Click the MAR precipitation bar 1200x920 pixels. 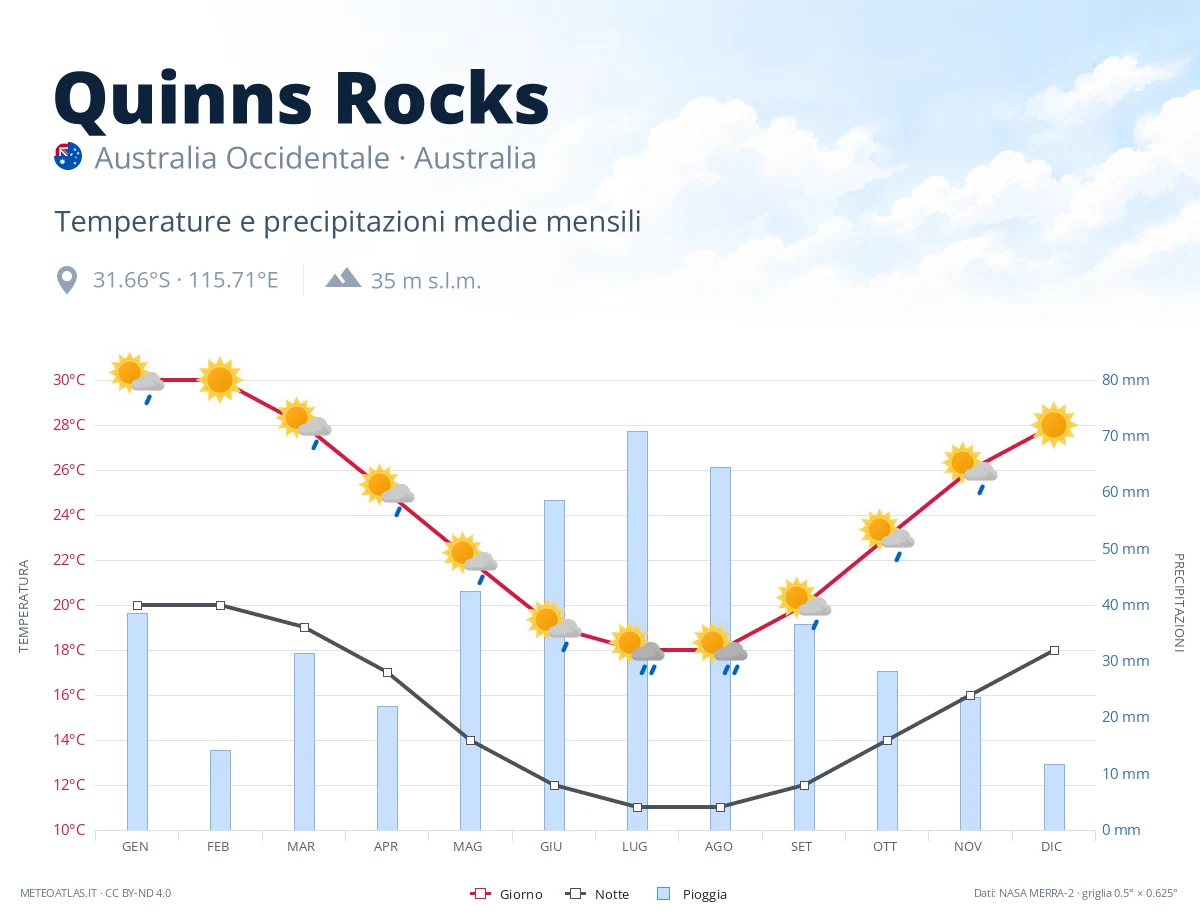point(304,741)
